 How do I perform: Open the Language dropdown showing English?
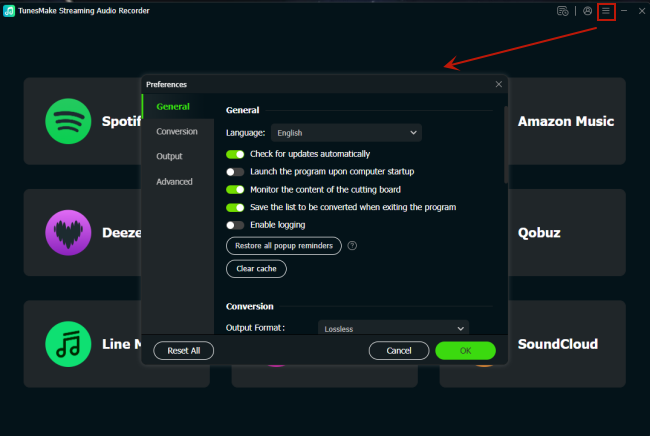[347, 133]
